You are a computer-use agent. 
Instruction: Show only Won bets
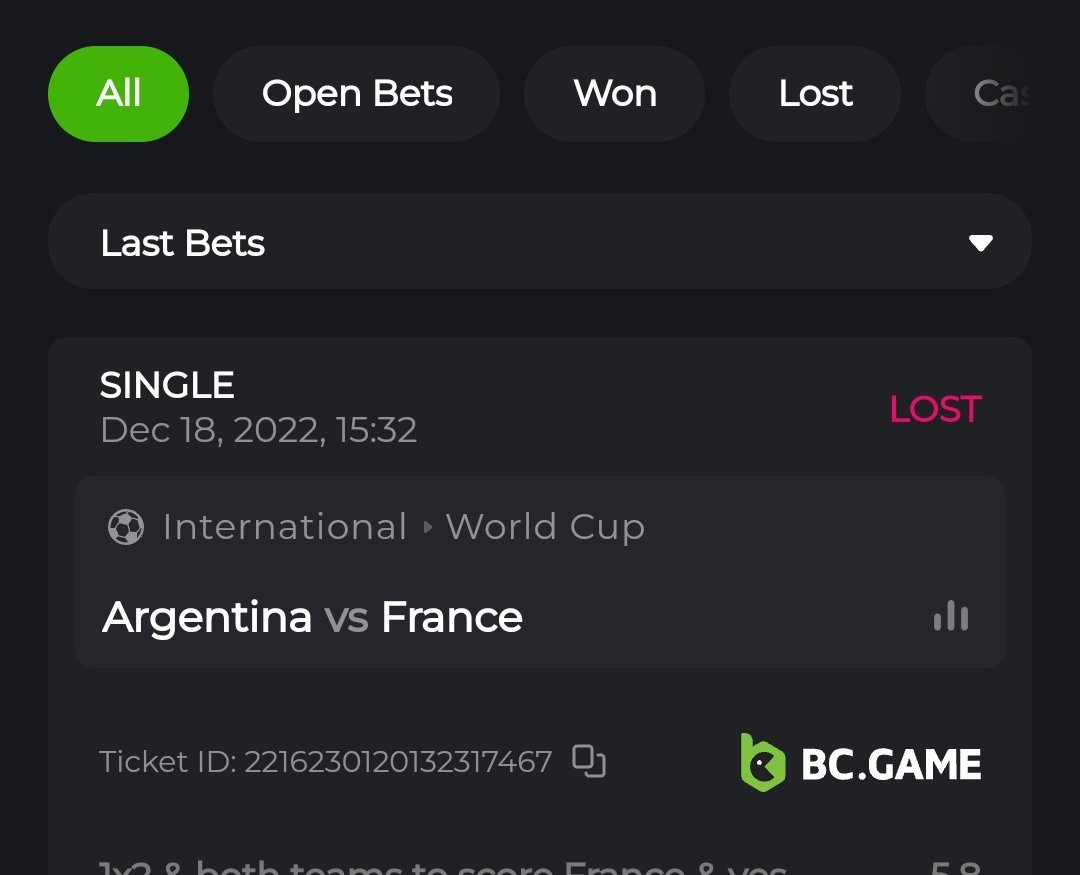(615, 94)
